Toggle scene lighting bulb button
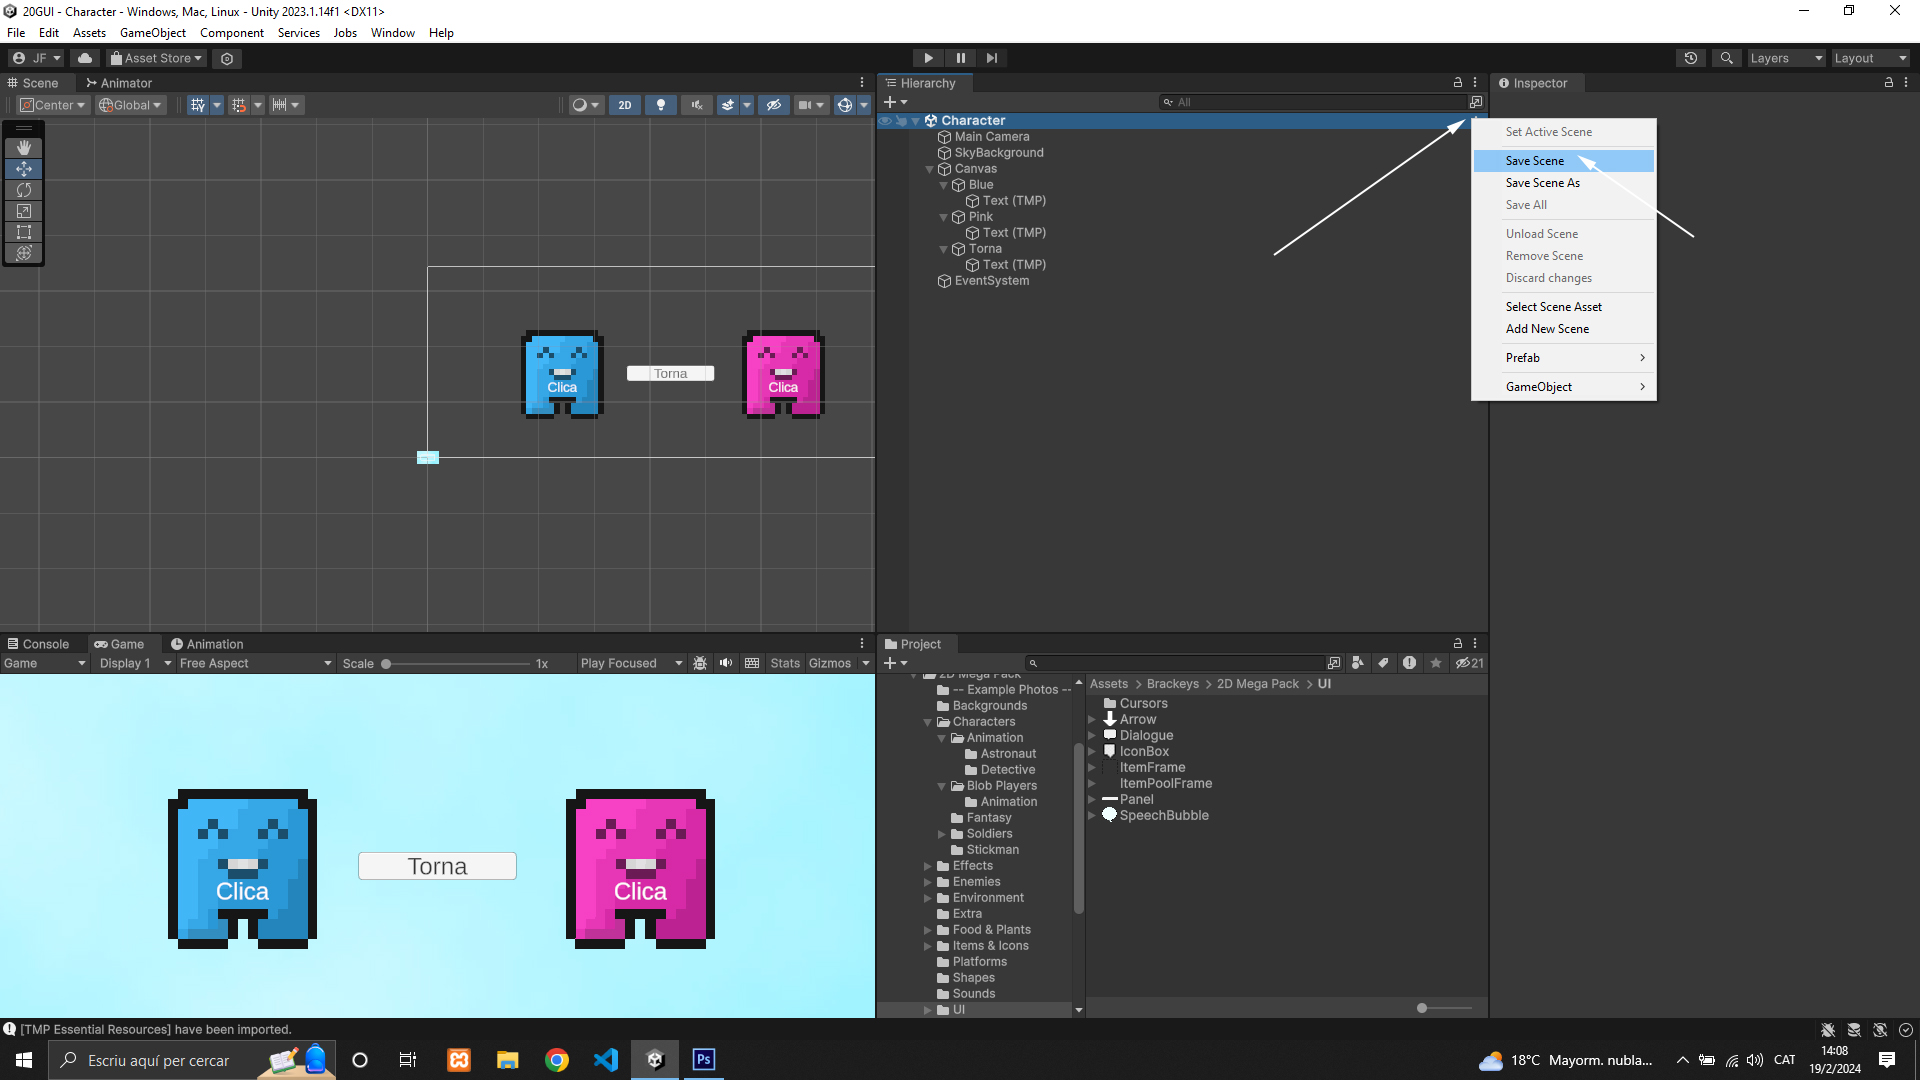The height and width of the screenshot is (1080, 1920). pos(660,105)
